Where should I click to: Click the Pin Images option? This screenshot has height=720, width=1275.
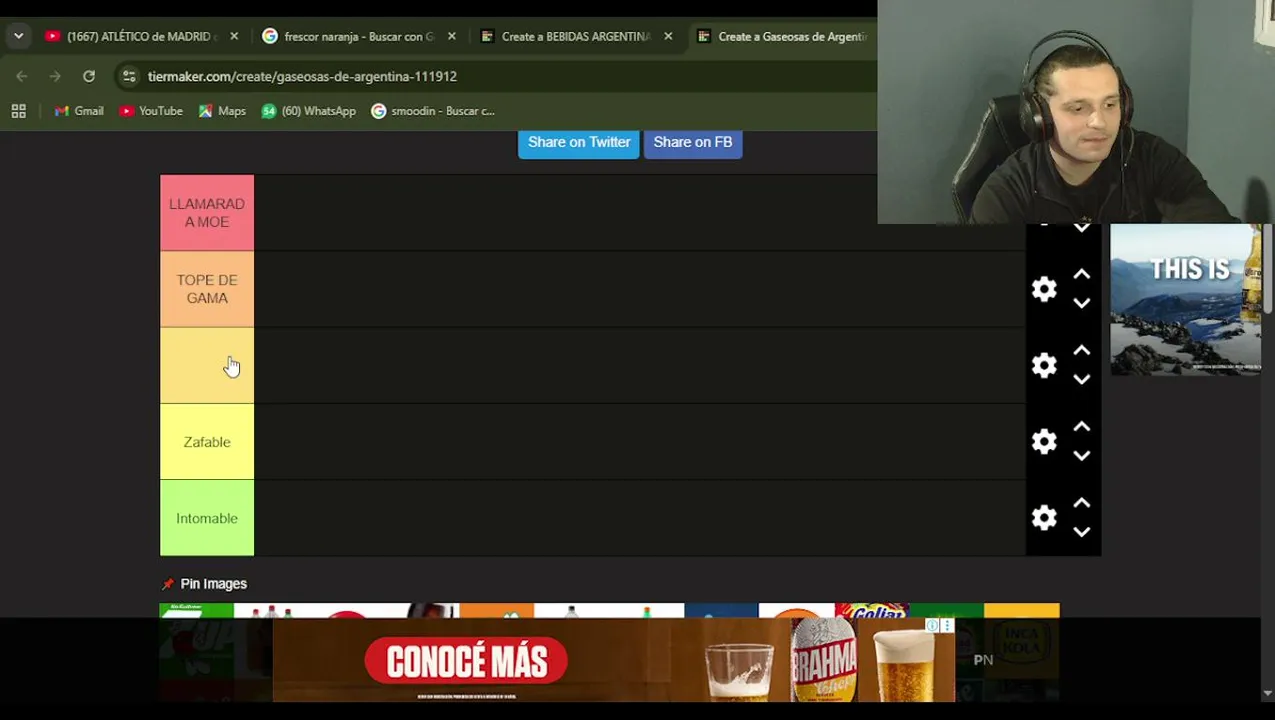tap(204, 584)
